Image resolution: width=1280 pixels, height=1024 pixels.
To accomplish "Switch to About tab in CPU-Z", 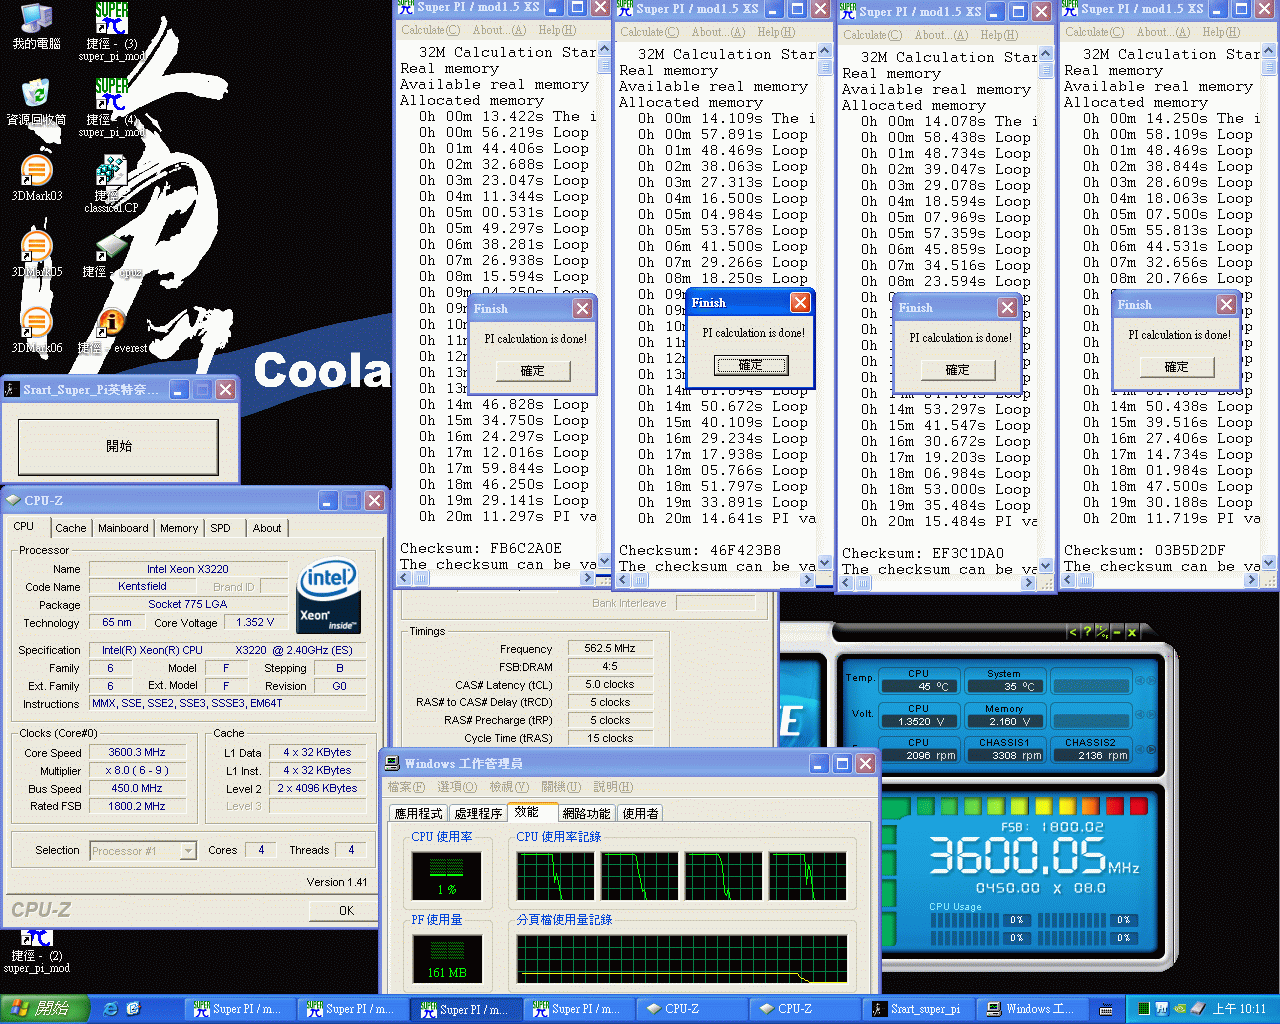I will 267,528.
